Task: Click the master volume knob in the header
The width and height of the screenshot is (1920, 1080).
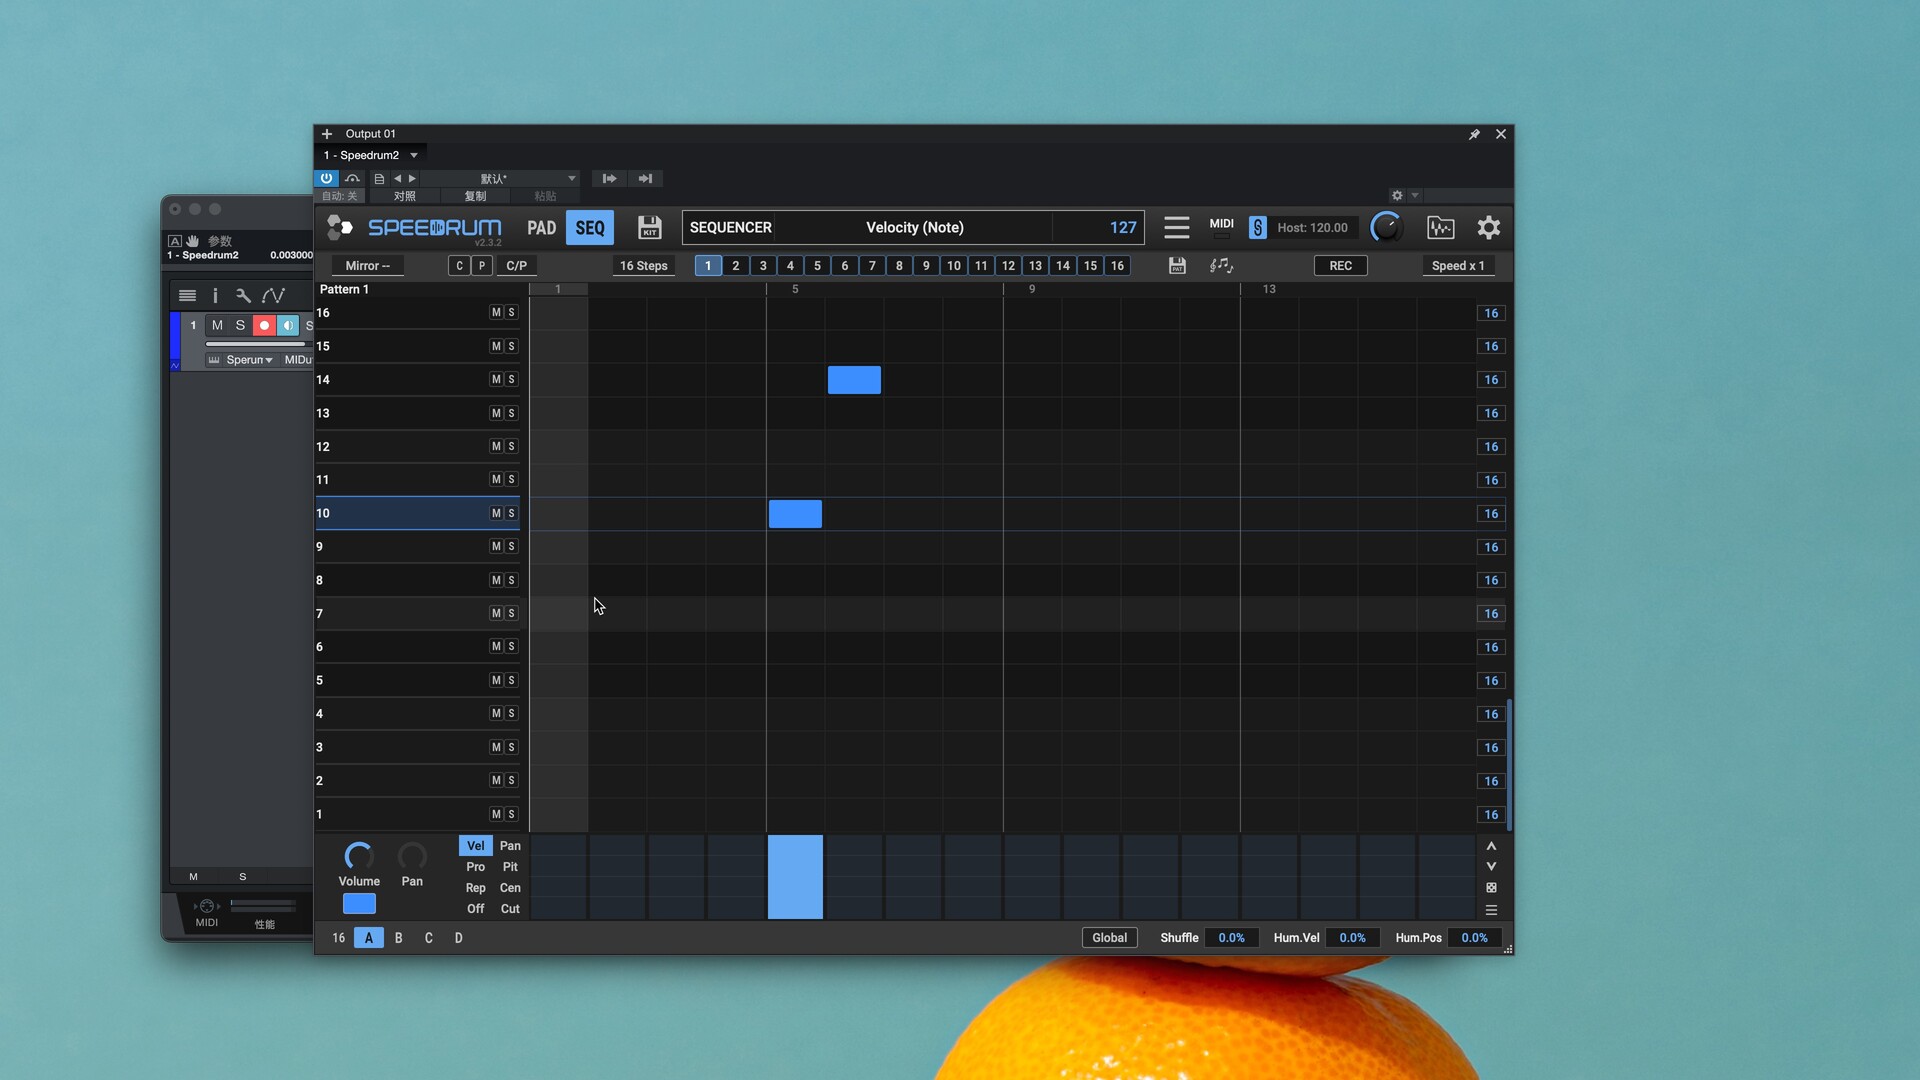Action: click(1385, 228)
